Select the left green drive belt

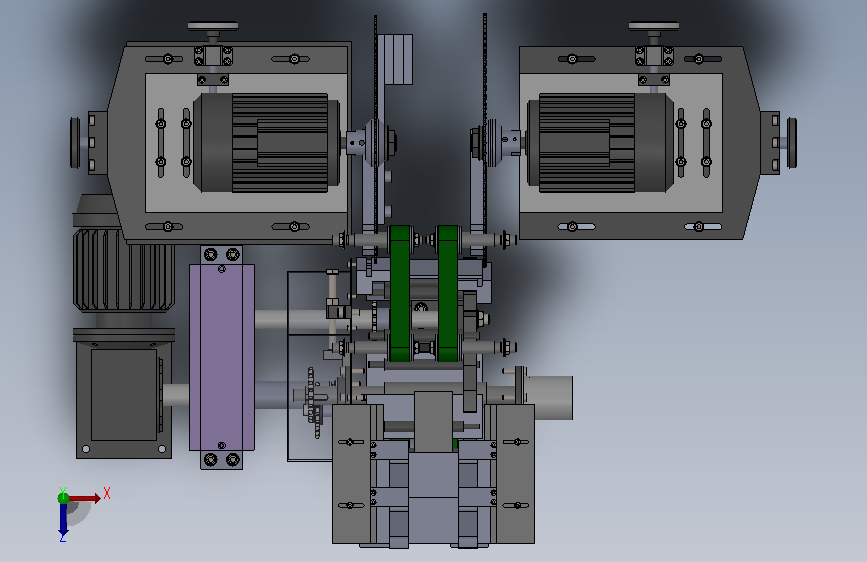point(400,293)
